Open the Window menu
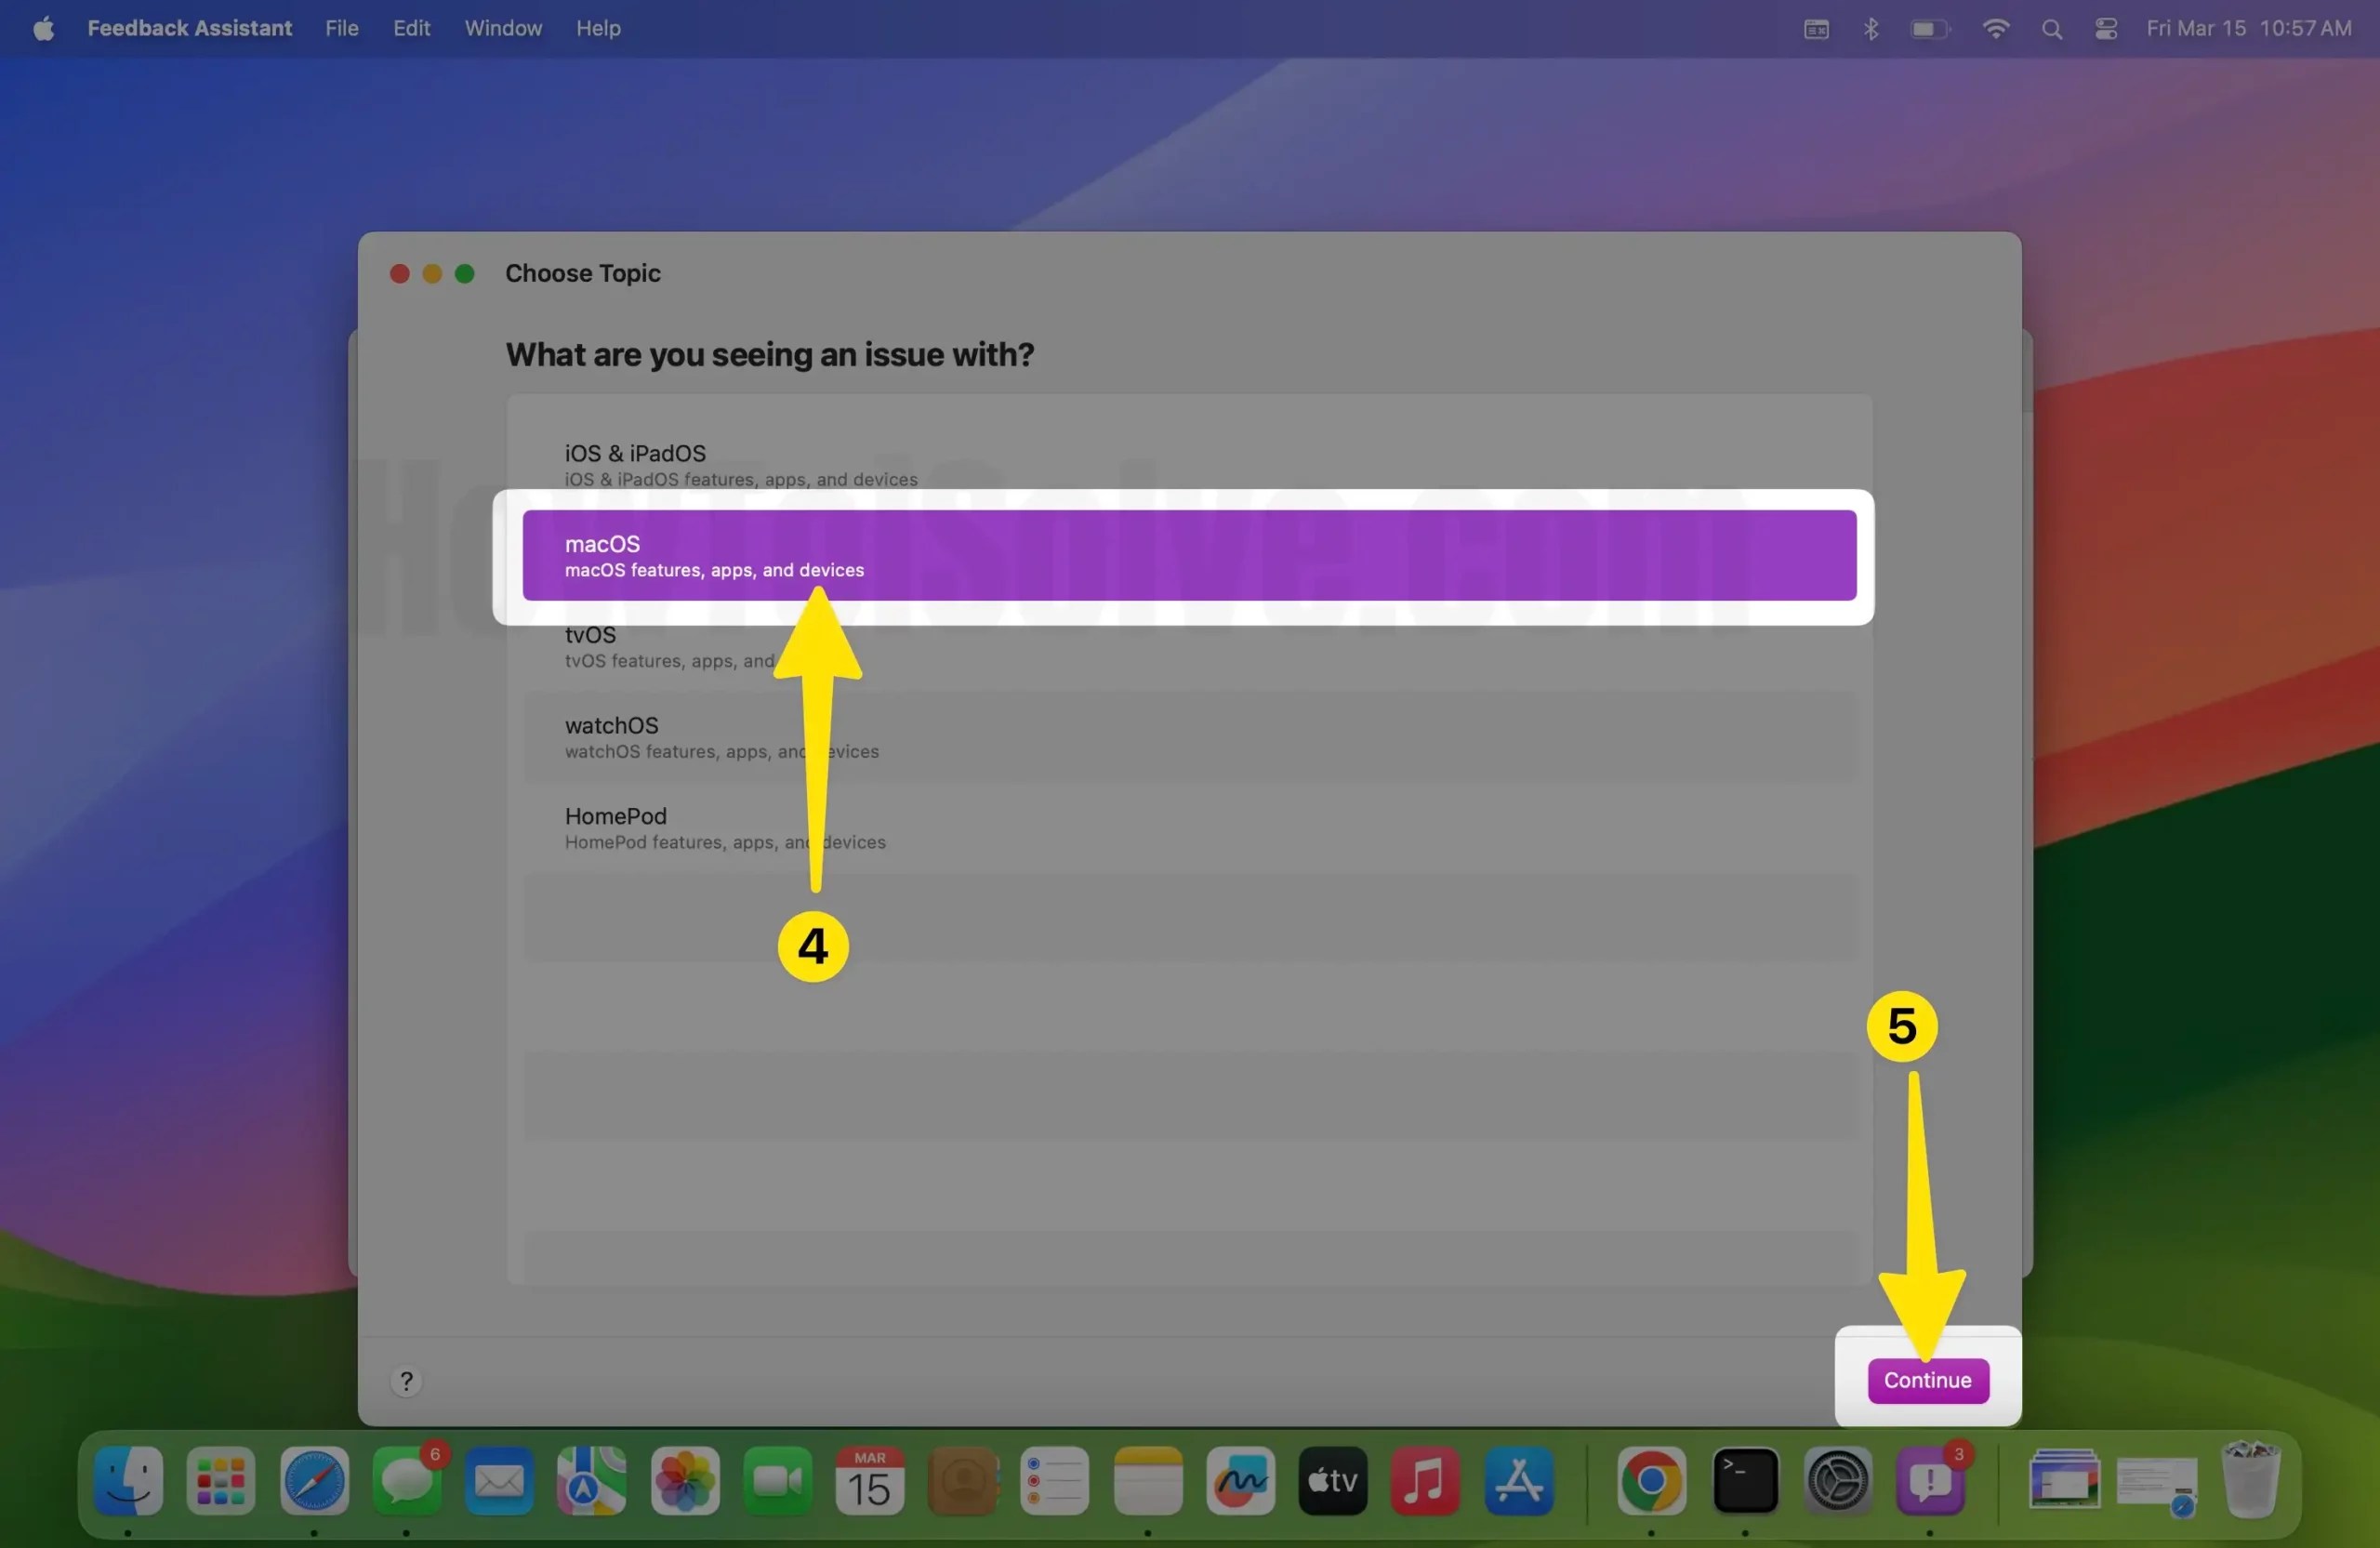Image resolution: width=2380 pixels, height=1548 pixels. point(502,28)
